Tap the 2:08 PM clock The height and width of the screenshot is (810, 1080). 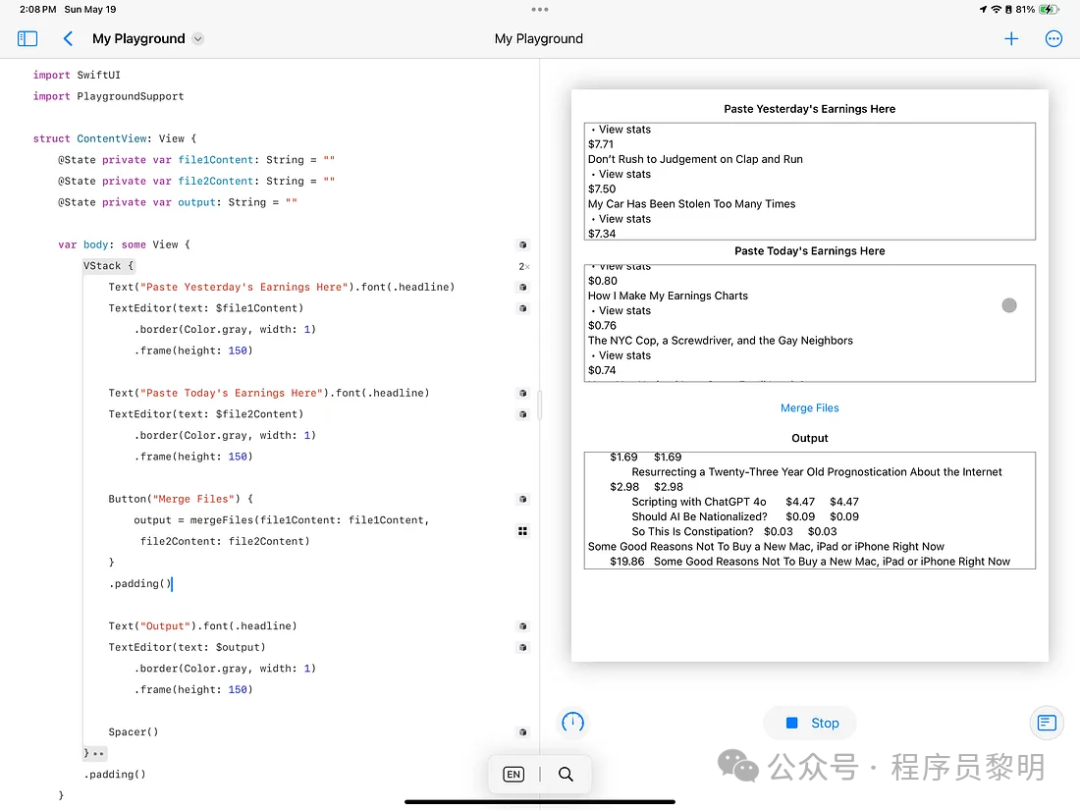(x=38, y=10)
